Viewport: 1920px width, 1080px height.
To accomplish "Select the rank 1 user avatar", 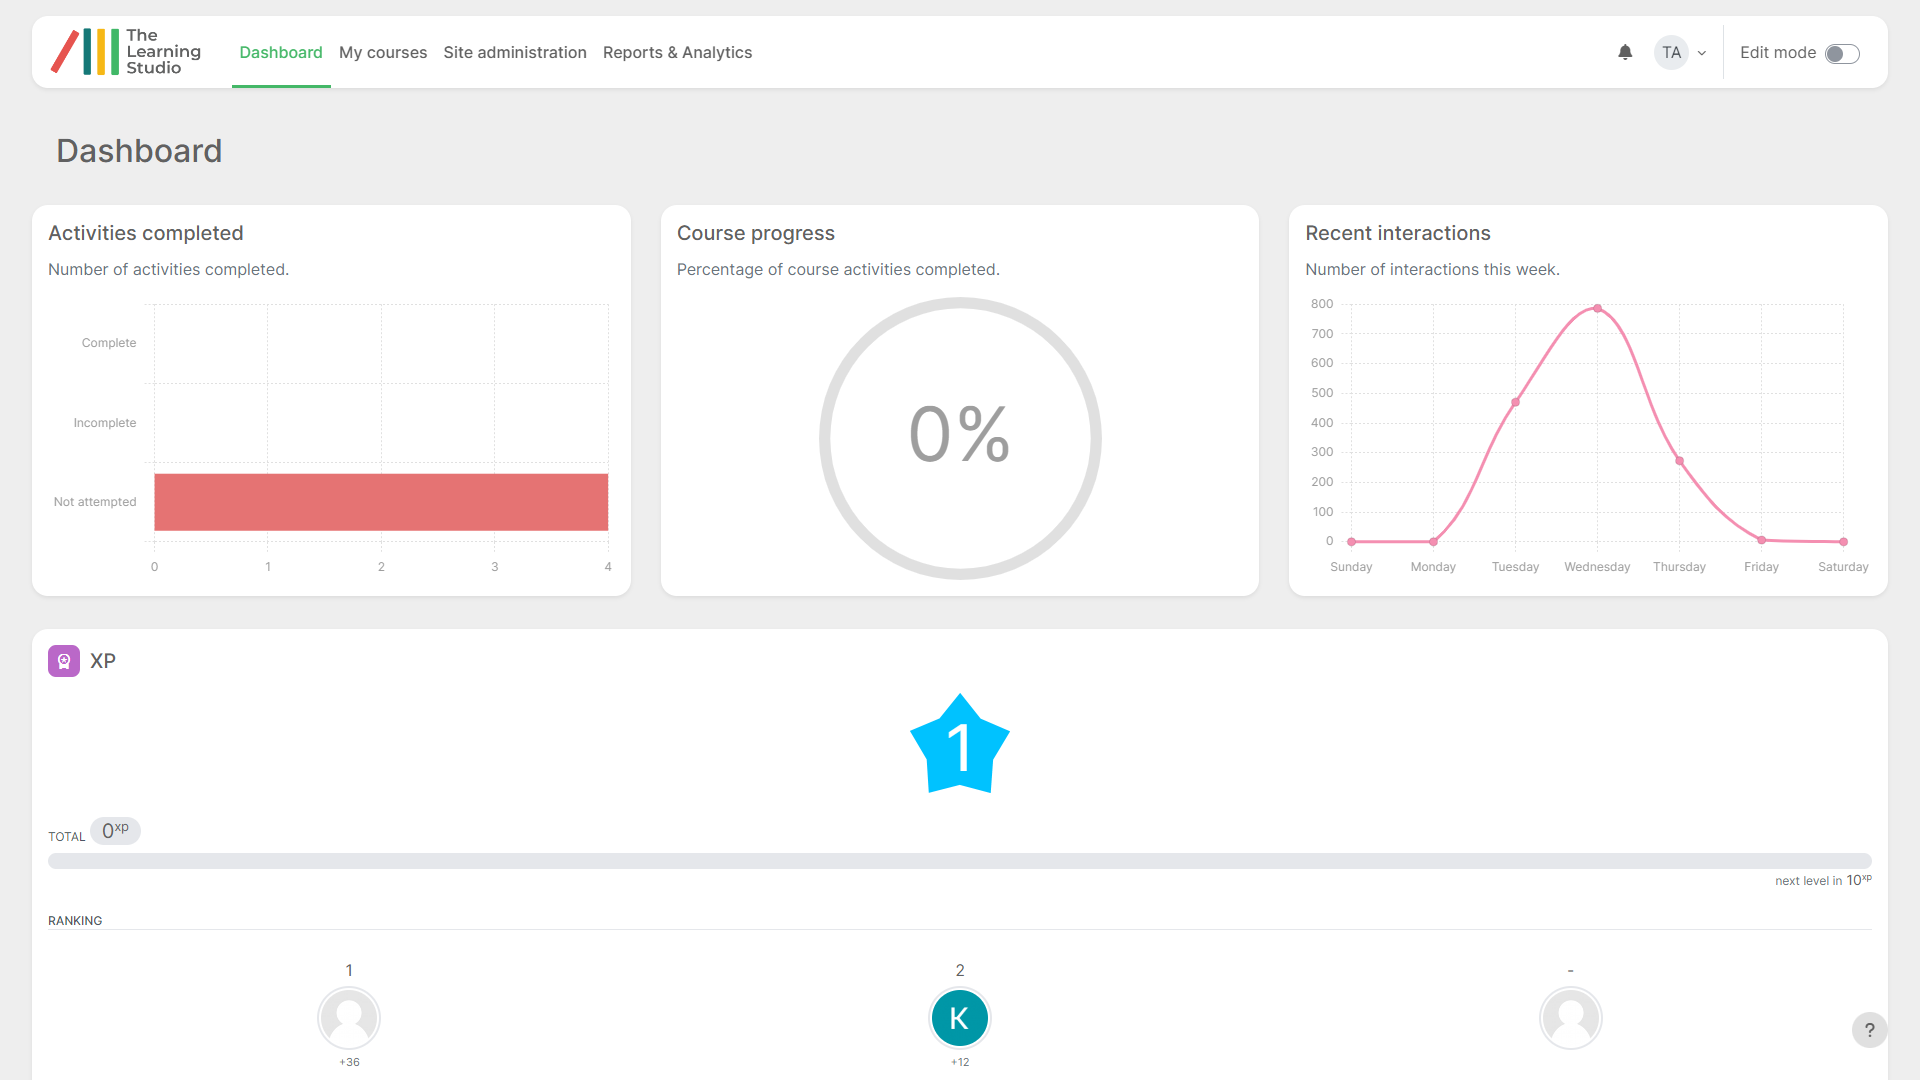I will 349,1018.
